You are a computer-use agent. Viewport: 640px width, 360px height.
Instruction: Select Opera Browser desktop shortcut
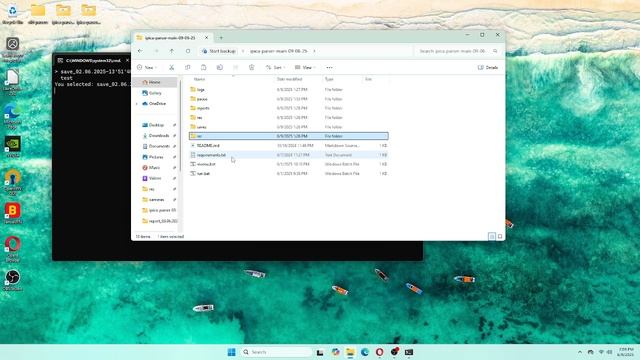[x=12, y=249]
